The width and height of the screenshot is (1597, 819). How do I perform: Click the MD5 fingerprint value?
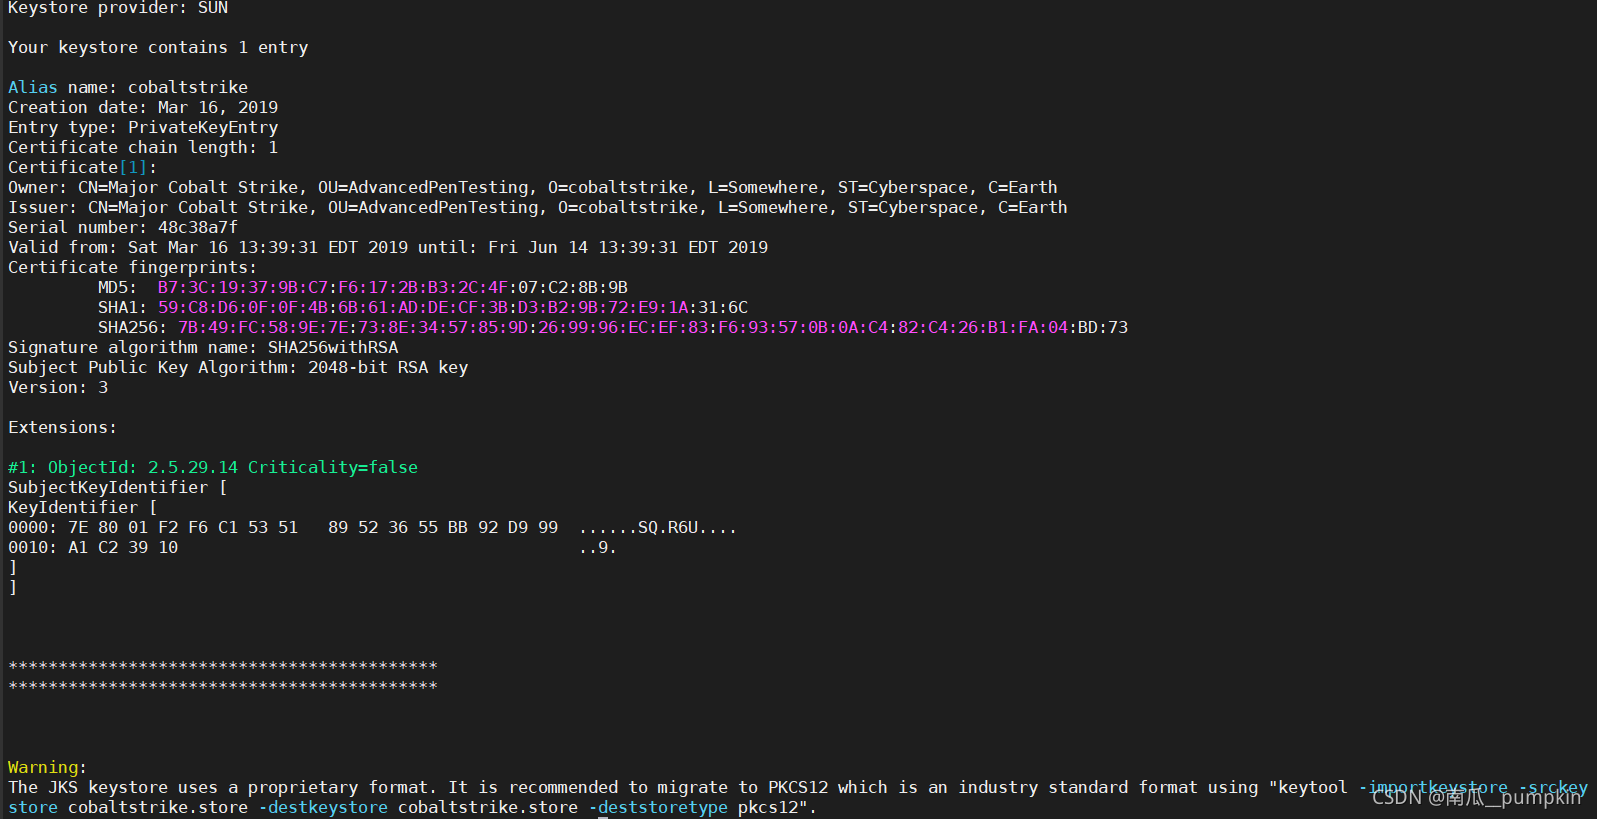[393, 288]
